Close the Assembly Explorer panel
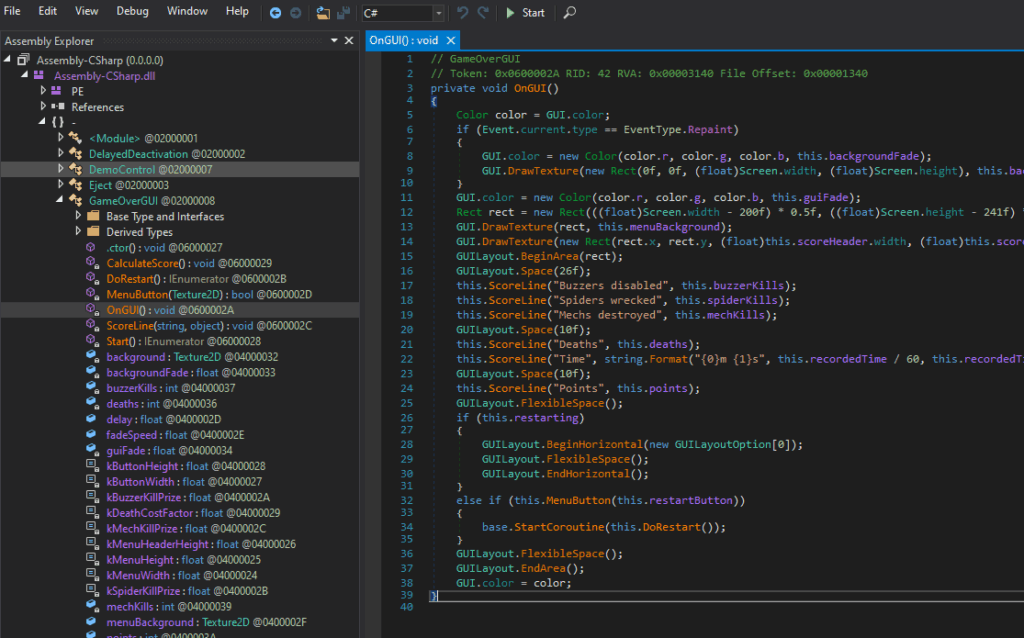1024x638 pixels. [349, 41]
